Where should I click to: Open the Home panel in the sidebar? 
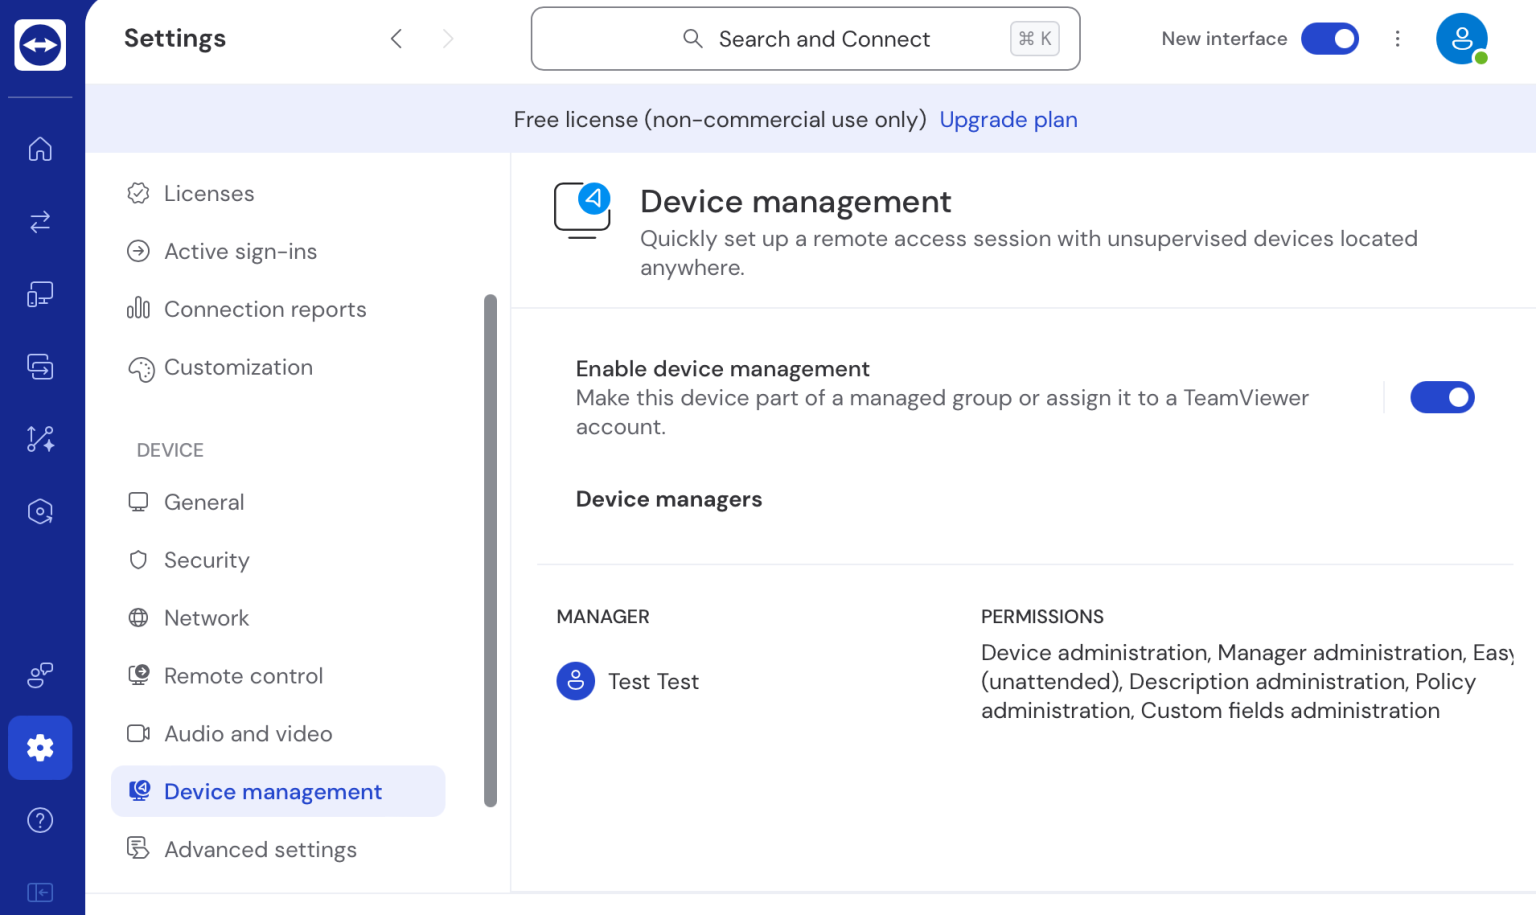pyautogui.click(x=39, y=148)
